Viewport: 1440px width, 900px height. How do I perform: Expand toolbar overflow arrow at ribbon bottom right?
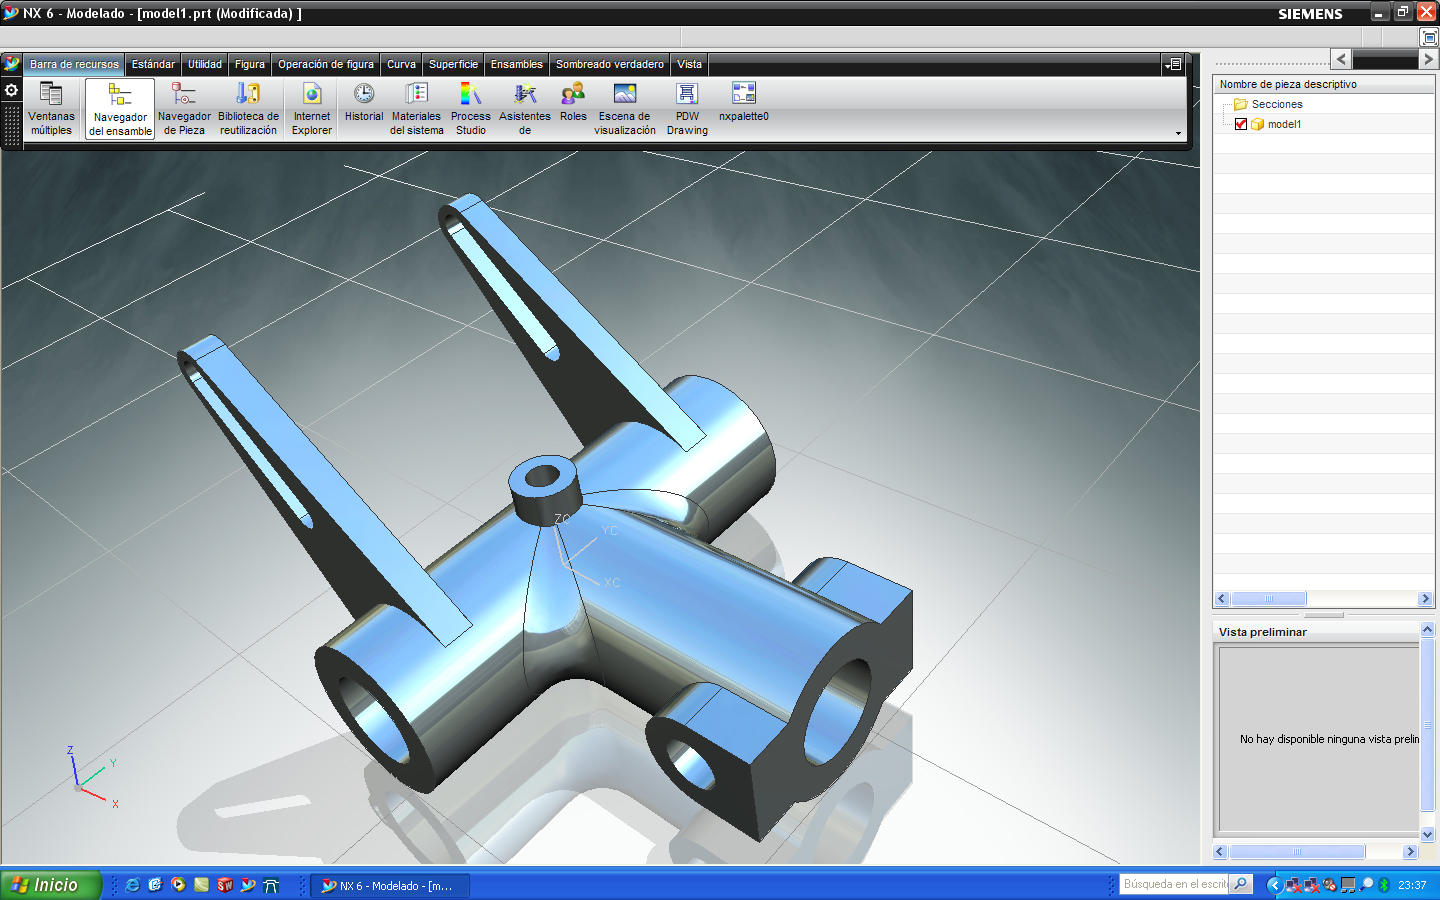click(x=1178, y=133)
